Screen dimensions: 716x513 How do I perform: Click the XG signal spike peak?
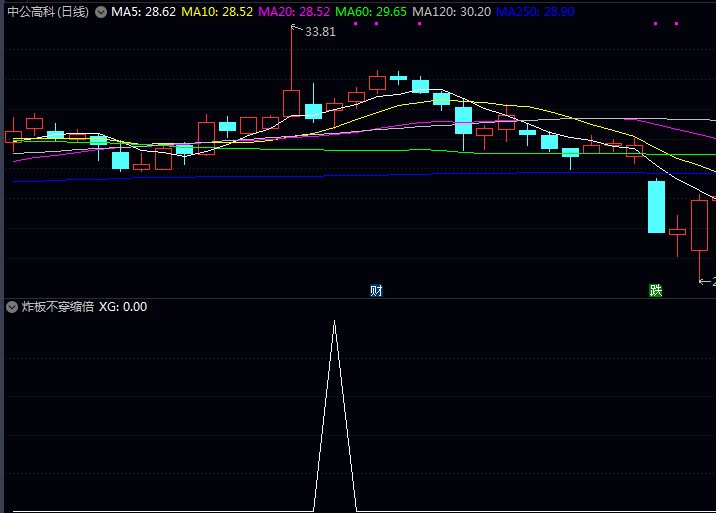pos(335,322)
